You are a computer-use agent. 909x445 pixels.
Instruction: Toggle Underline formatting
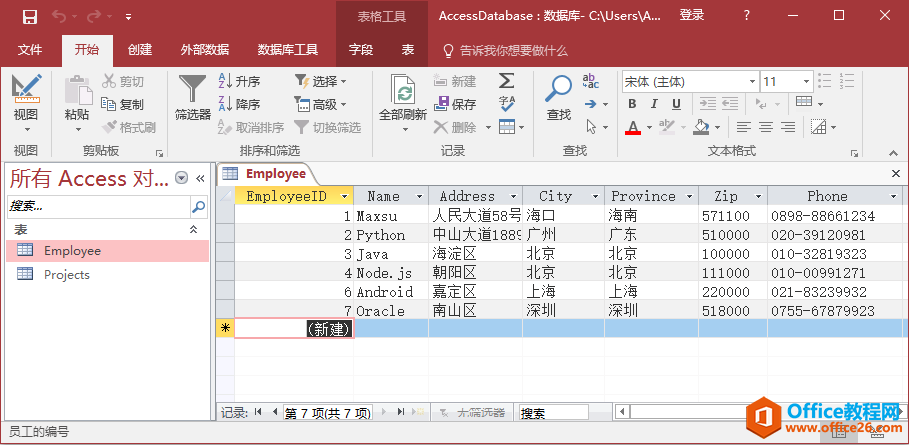point(676,104)
